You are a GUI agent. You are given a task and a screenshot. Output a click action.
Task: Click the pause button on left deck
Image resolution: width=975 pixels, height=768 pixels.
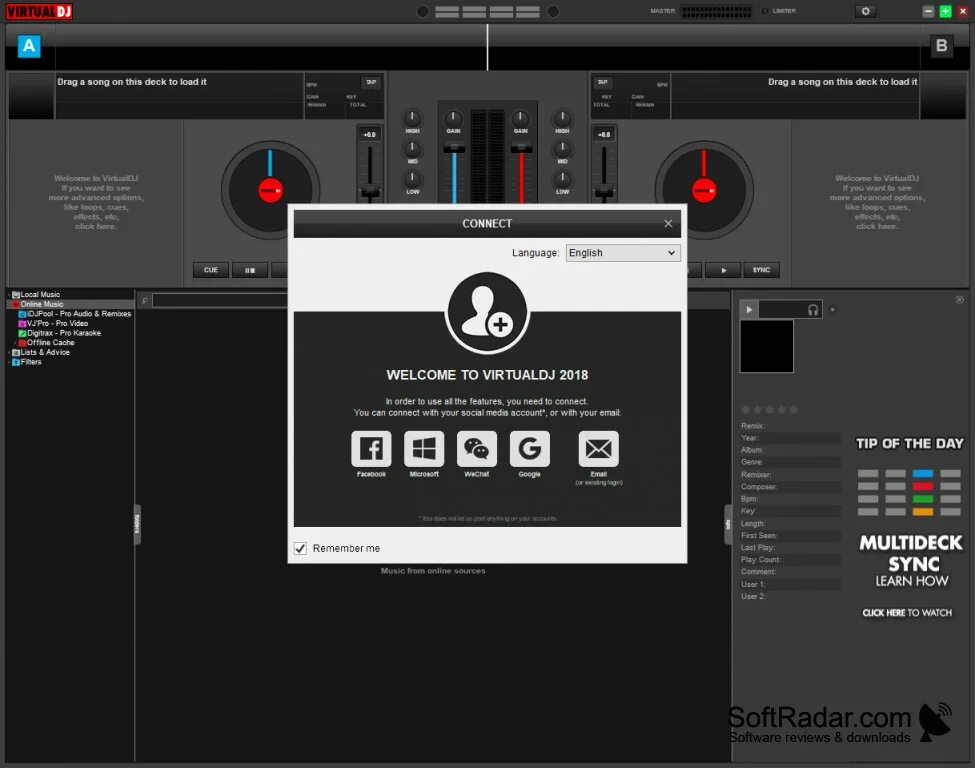pyautogui.click(x=250, y=270)
